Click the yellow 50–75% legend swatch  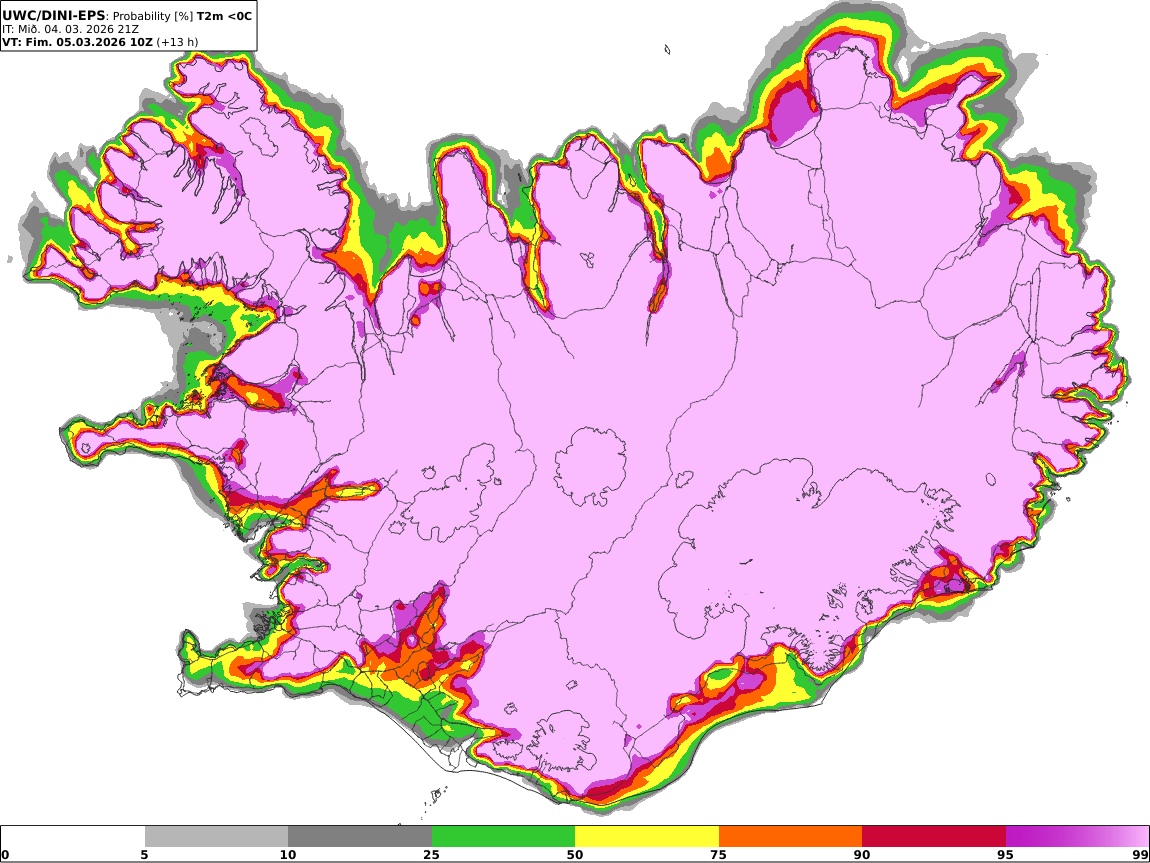647,837
